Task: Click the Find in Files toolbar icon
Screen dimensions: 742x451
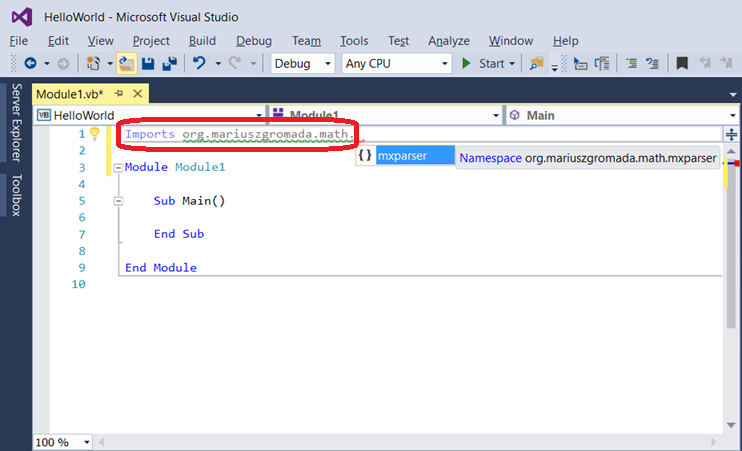Action: coord(536,63)
